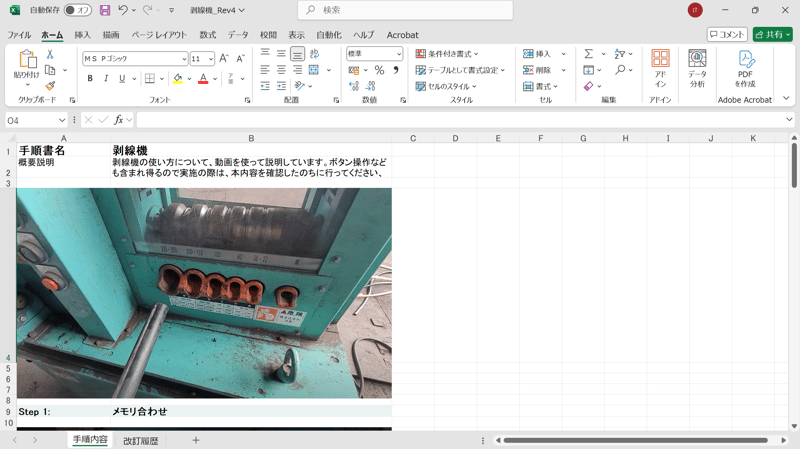Open the ファイル menu tab
This screenshot has width=800, height=449.
(x=19, y=35)
